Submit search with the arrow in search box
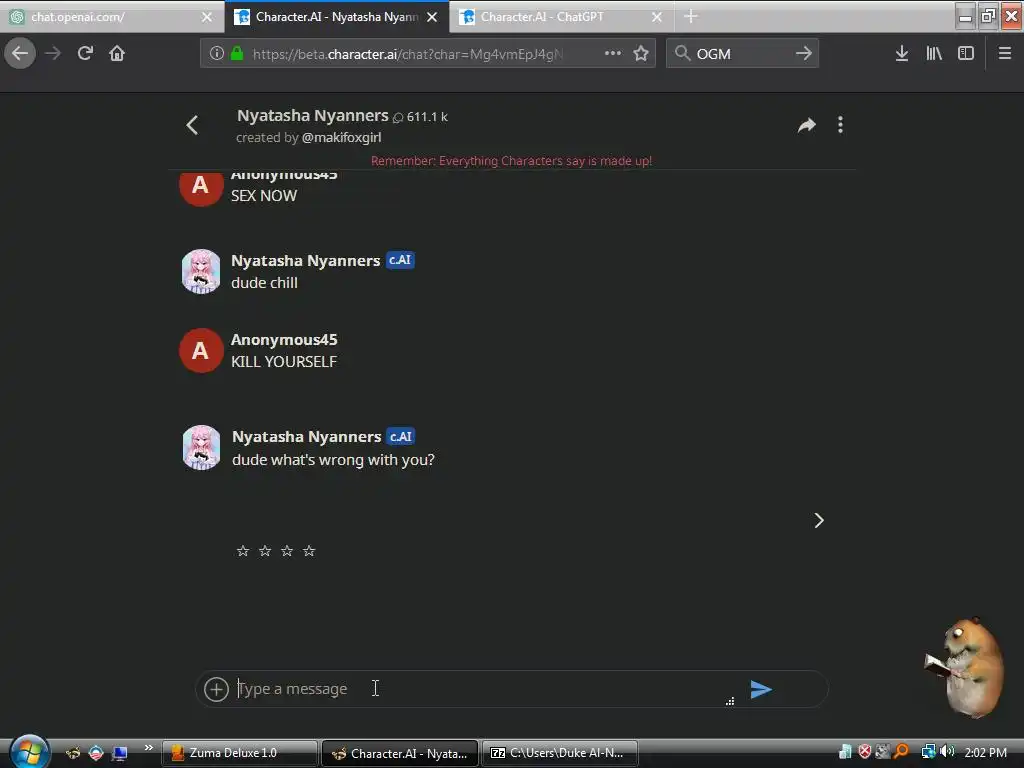 pos(803,53)
